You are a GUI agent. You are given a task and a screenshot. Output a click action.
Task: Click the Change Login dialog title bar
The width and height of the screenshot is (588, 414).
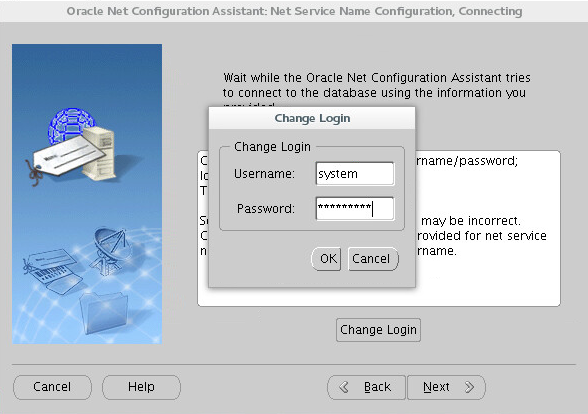coord(312,118)
